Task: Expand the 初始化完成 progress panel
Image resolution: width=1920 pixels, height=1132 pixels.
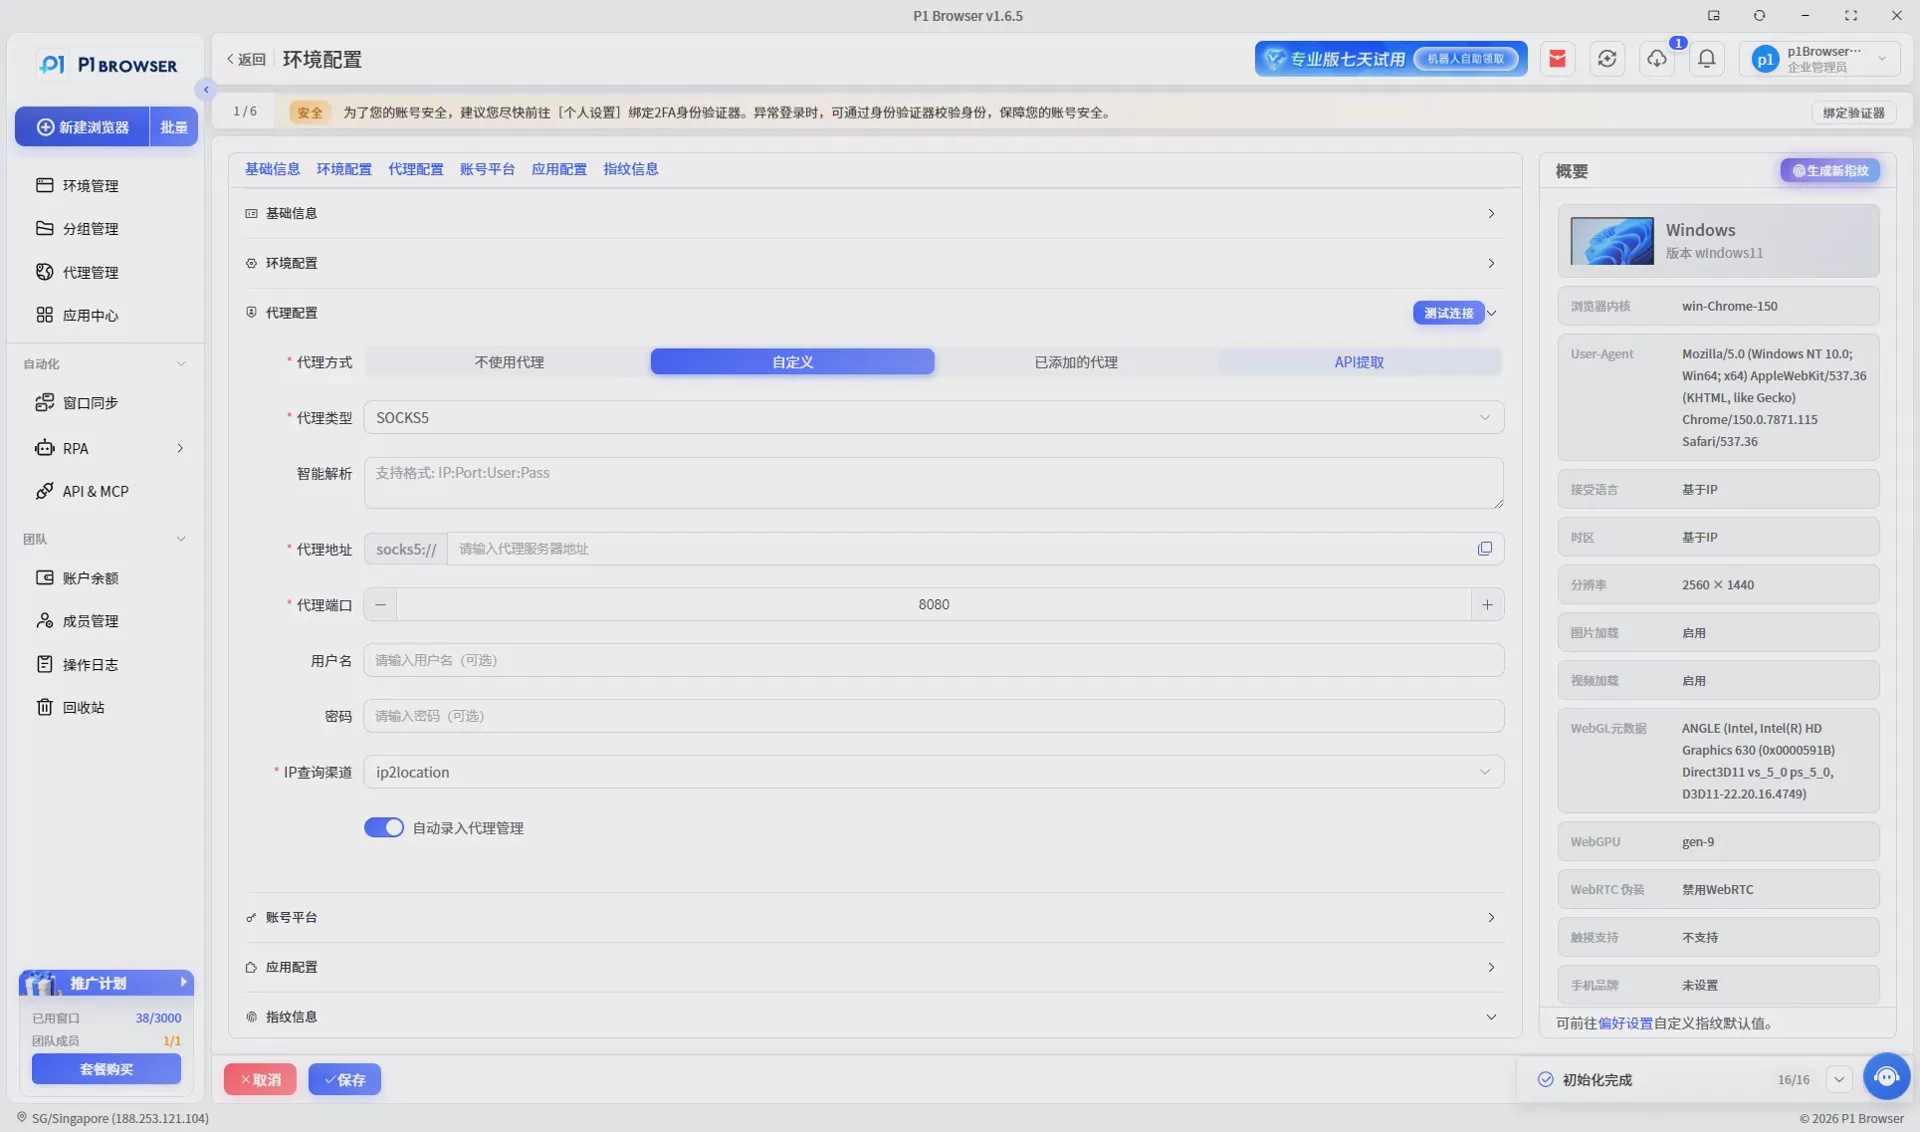Action: (x=1838, y=1079)
